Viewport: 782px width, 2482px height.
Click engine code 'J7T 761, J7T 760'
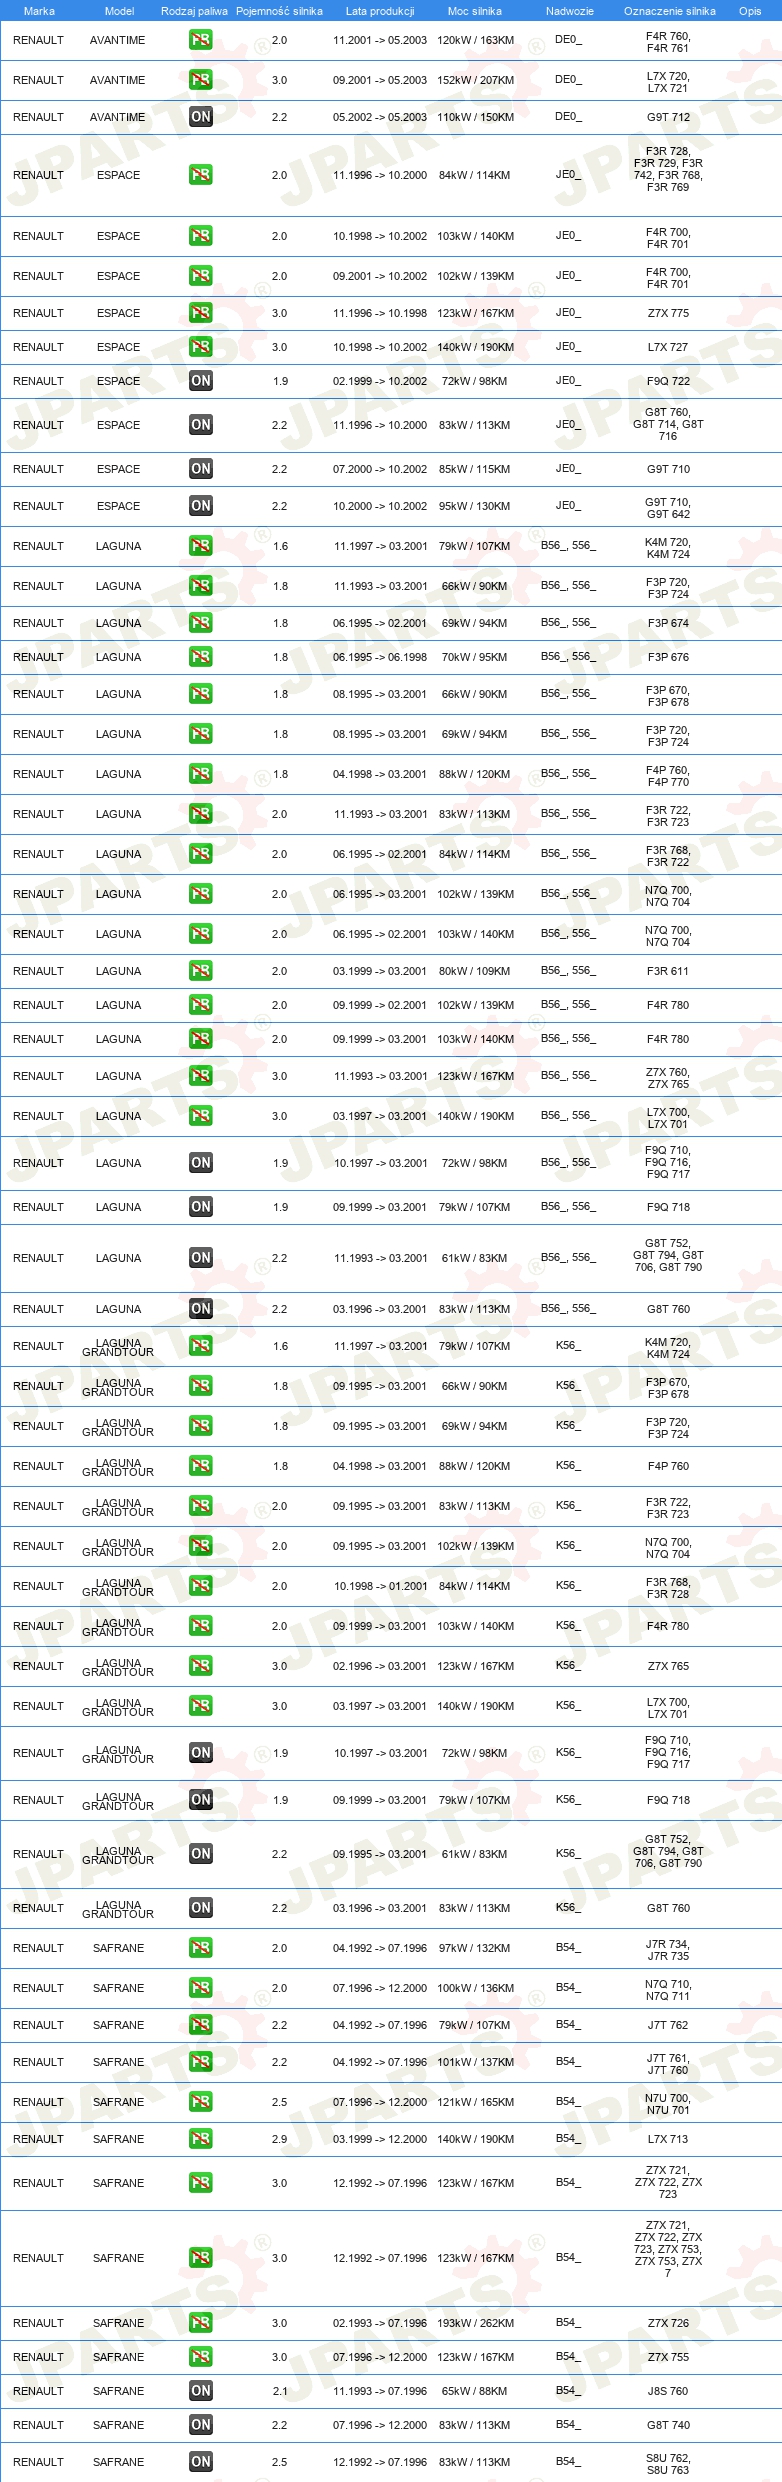(x=668, y=2062)
